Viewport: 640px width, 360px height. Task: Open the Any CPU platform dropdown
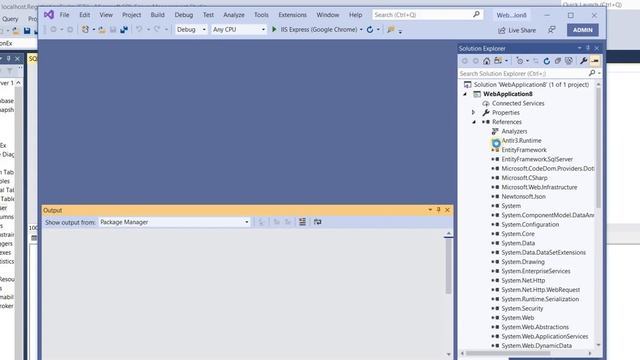click(x=239, y=29)
